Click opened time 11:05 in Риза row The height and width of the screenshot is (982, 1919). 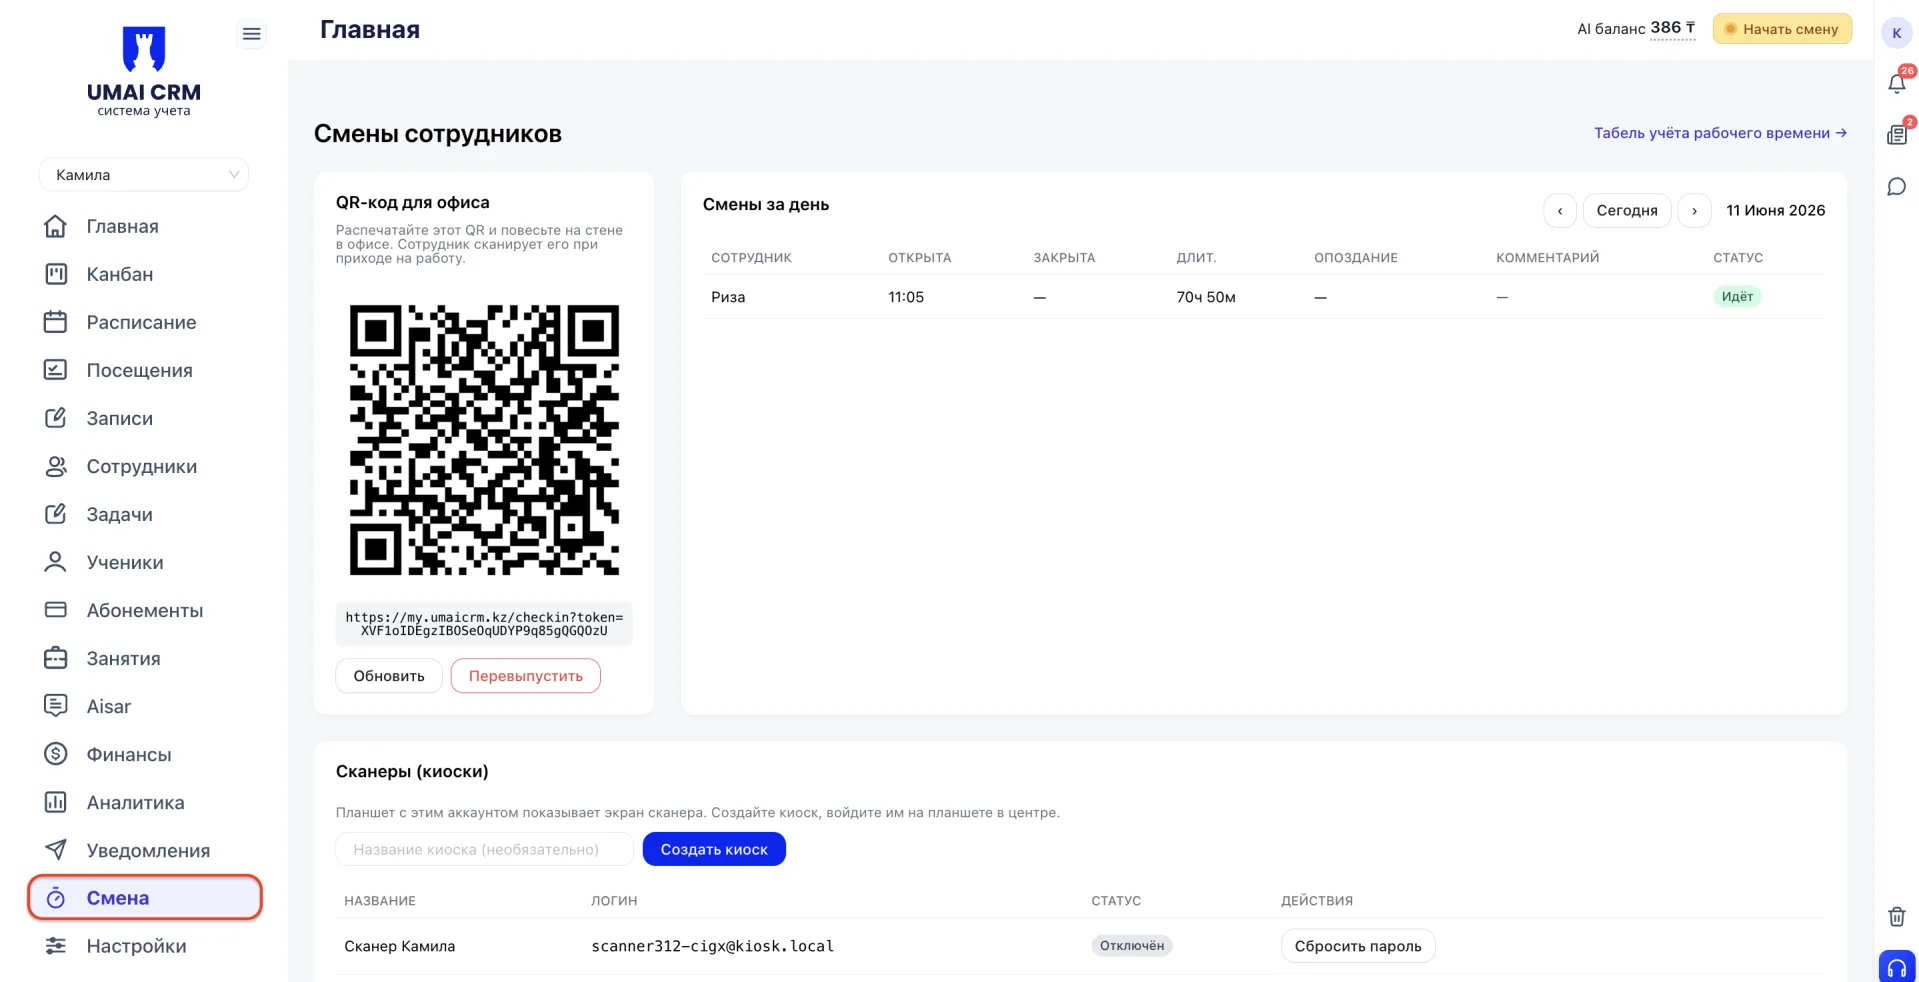[x=906, y=297]
